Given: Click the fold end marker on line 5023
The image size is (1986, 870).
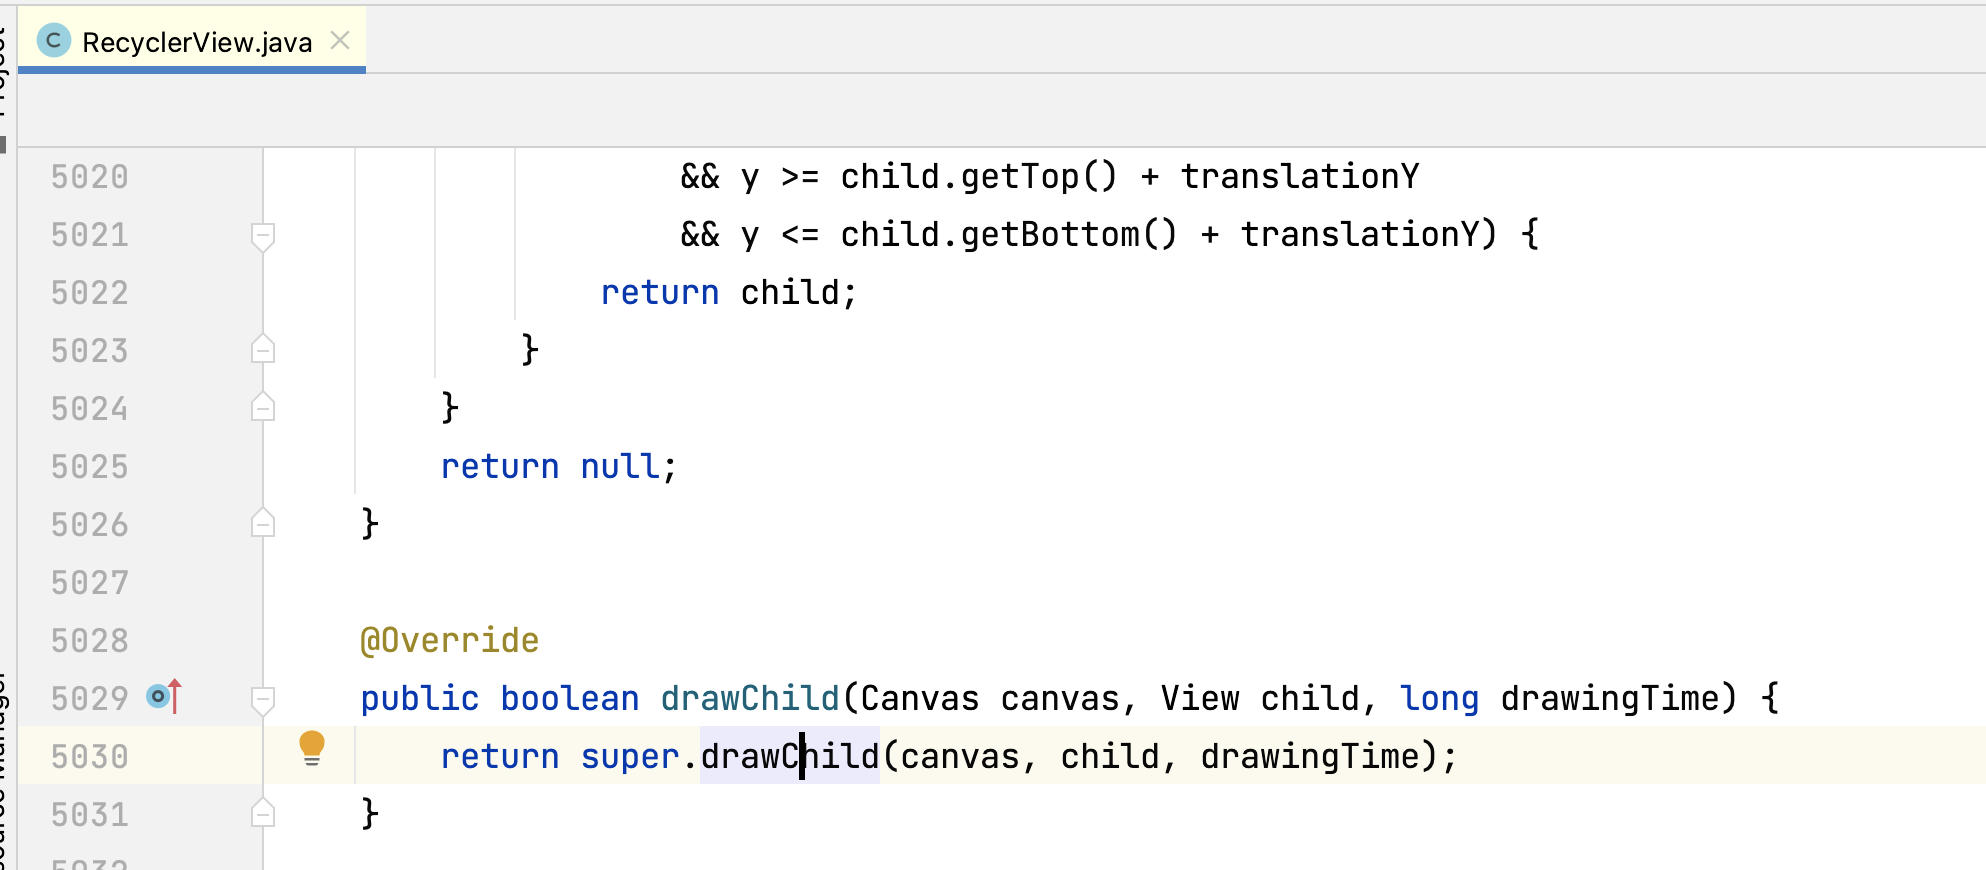Looking at the screenshot, I should coord(263,350).
